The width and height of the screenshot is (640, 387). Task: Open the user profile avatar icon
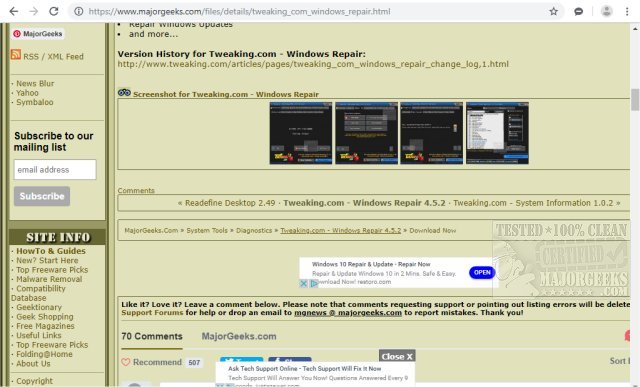pyautogui.click(x=607, y=11)
